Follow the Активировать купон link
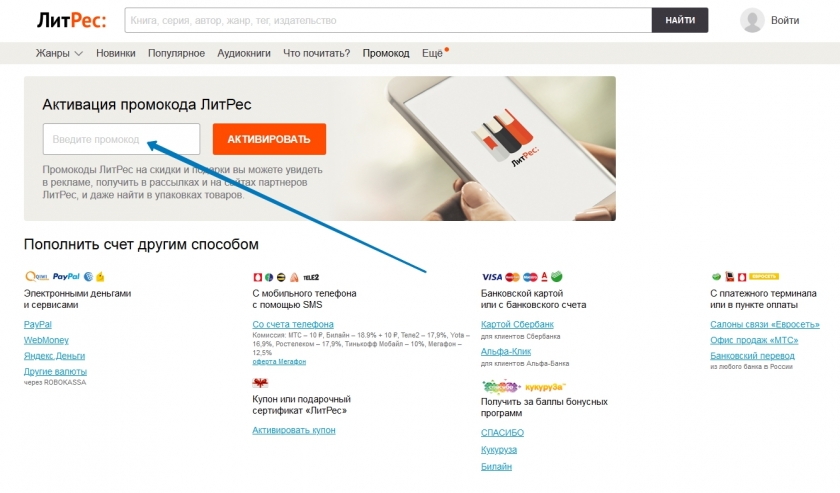Viewport: 840px width, 493px height. (x=294, y=430)
